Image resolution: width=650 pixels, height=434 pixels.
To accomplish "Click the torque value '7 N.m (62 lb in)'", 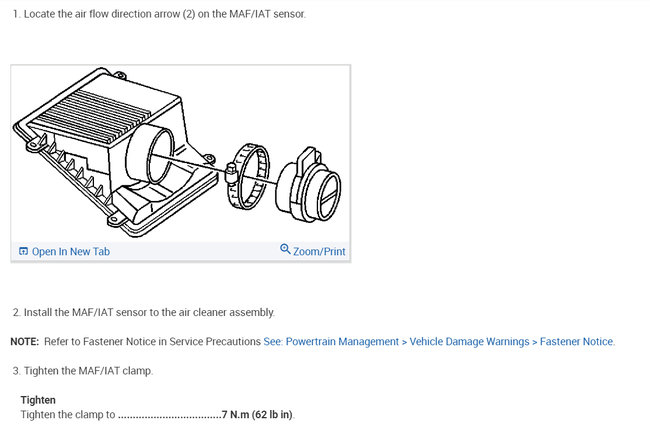I will (257, 415).
